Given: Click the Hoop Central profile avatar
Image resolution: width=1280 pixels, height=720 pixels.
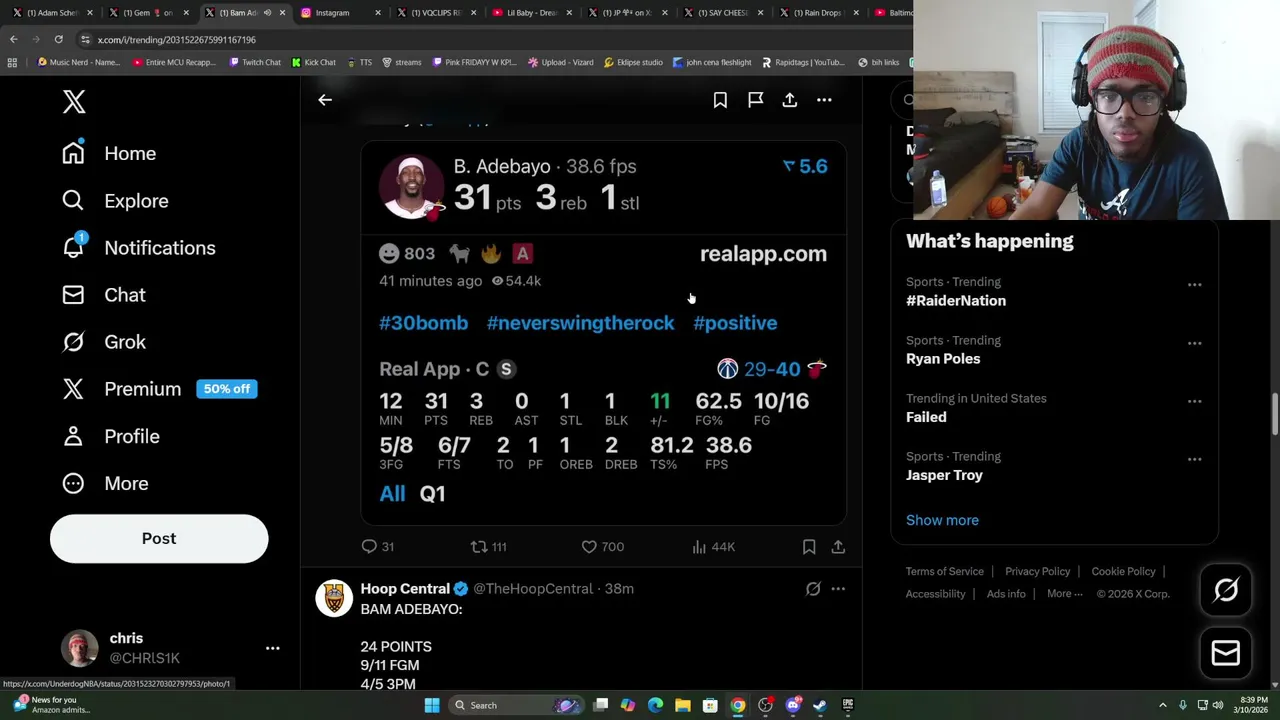Looking at the screenshot, I should pos(334,598).
